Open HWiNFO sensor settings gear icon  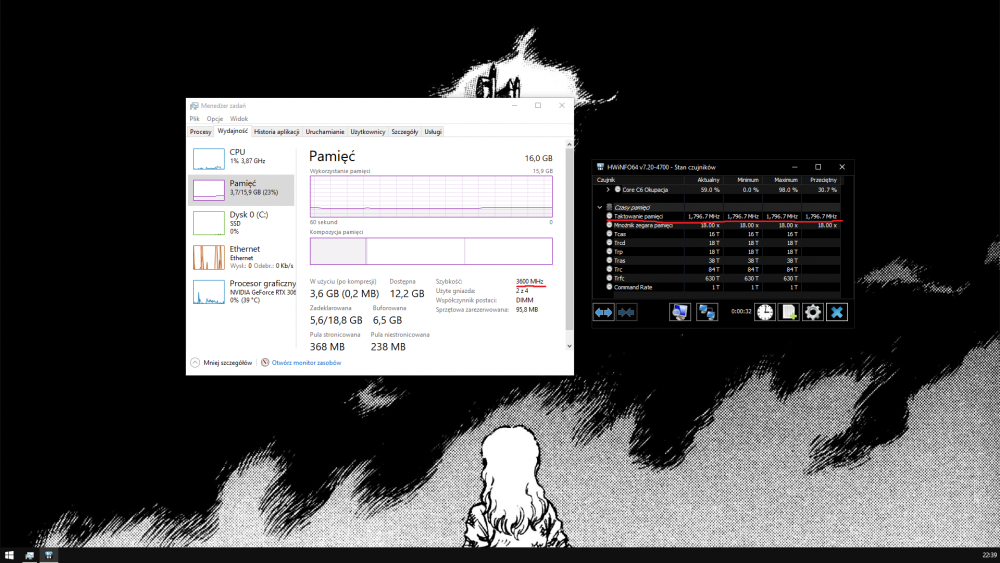point(812,312)
